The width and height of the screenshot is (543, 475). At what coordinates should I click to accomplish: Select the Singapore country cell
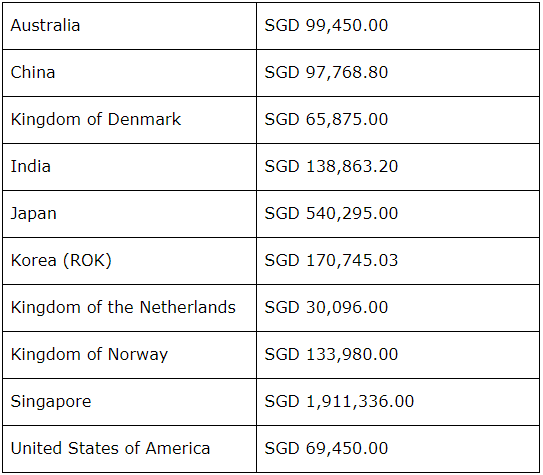[130, 402]
